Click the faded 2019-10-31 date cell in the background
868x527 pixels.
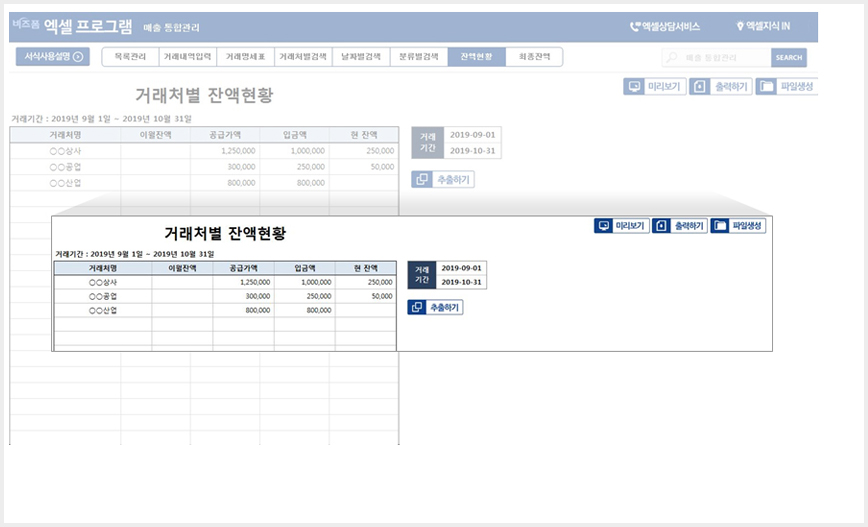[472, 151]
